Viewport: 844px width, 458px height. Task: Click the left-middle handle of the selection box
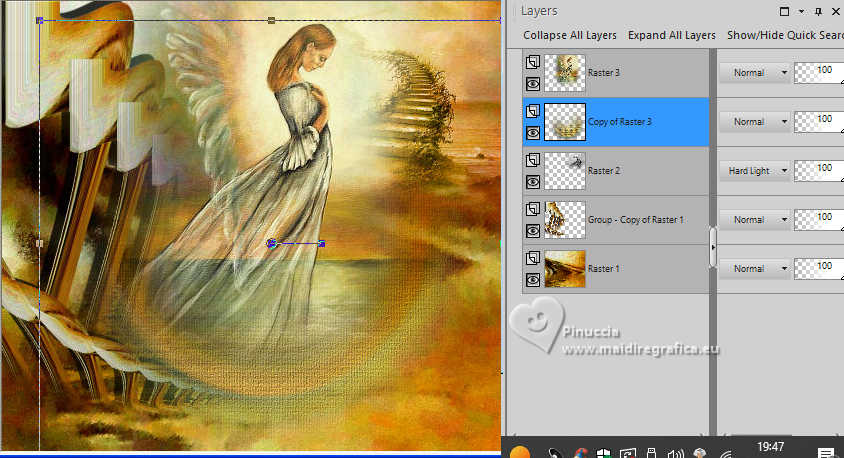tap(39, 243)
